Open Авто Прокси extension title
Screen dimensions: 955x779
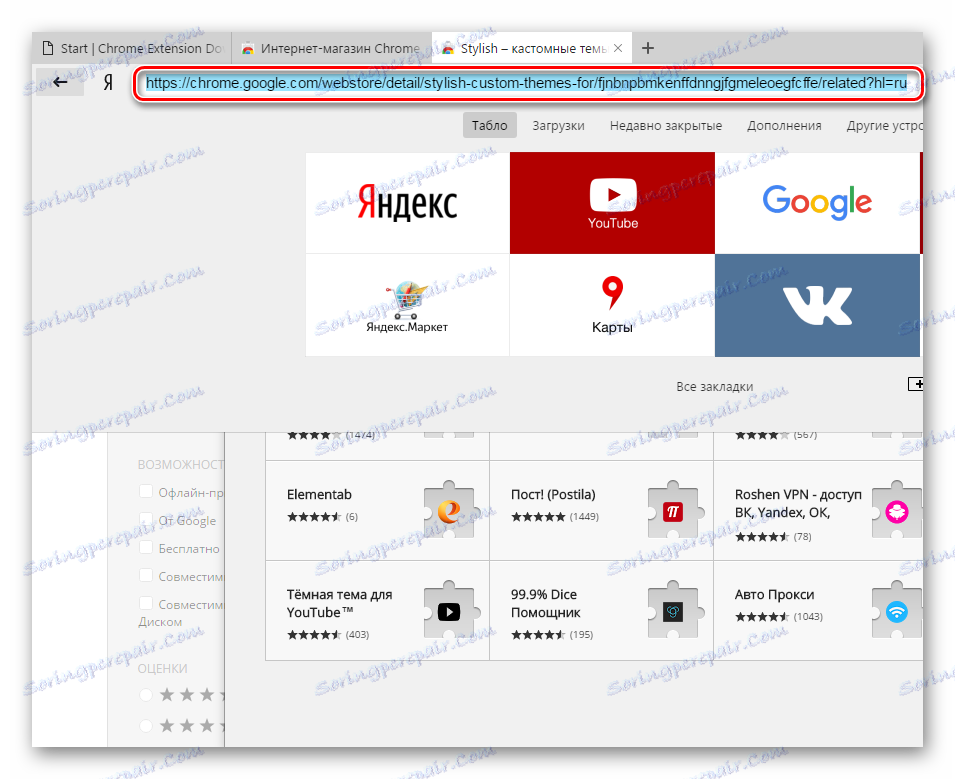(774, 594)
